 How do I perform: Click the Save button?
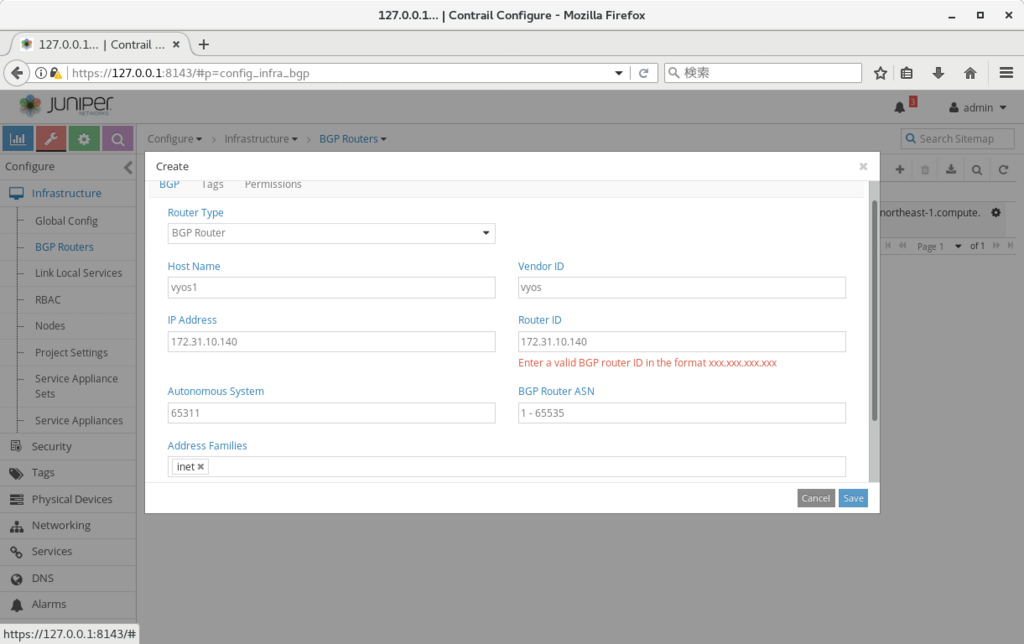point(853,498)
